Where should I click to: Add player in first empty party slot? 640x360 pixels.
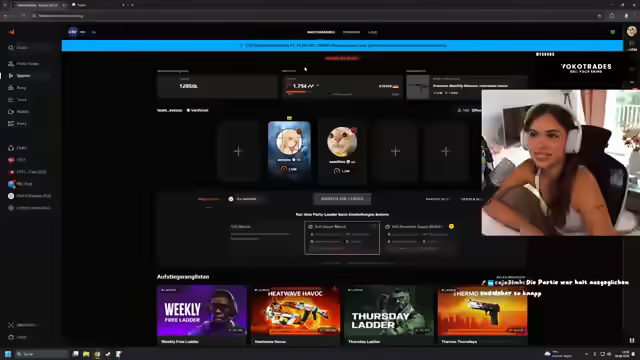coord(238,151)
